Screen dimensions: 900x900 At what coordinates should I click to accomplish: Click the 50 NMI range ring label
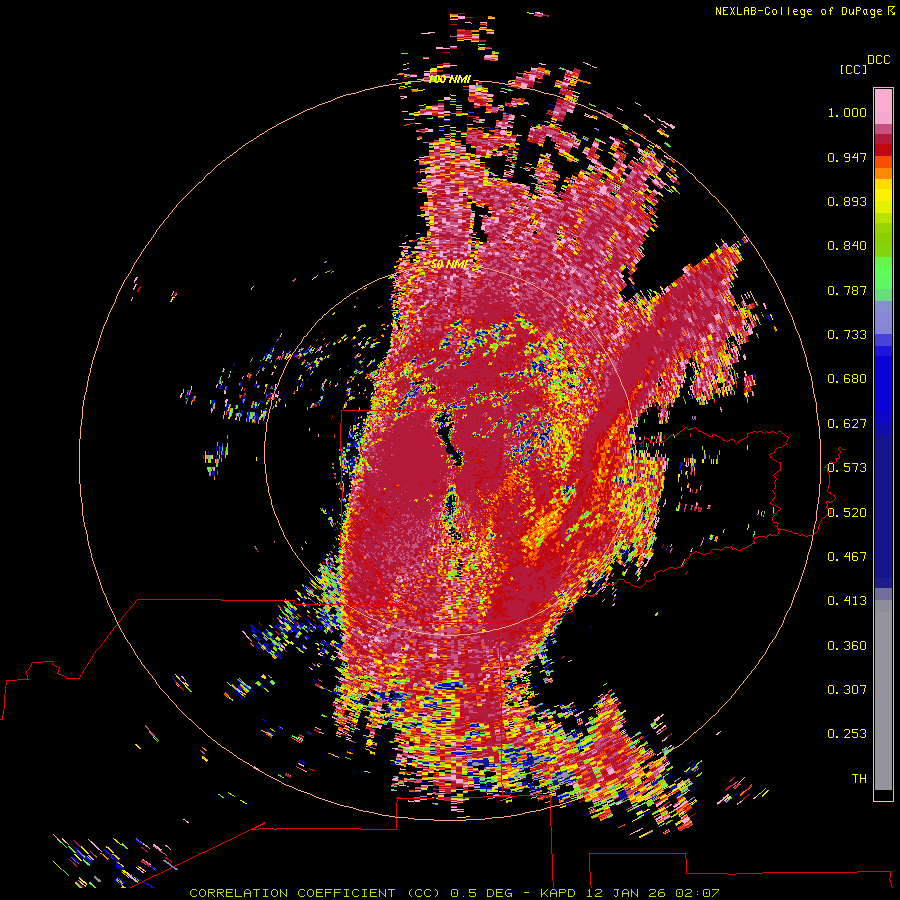449,265
